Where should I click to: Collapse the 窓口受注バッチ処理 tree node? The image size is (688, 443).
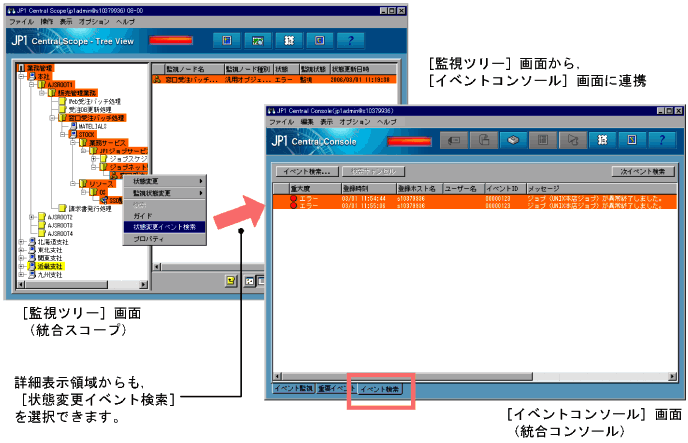[52, 118]
